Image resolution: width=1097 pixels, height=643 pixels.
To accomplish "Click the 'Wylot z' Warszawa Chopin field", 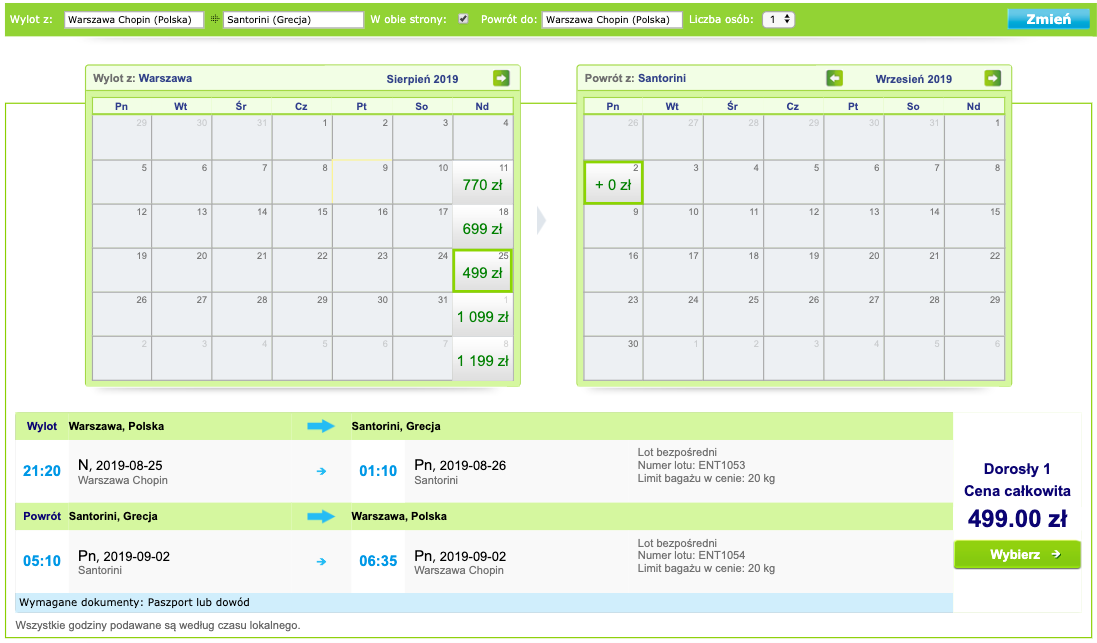I will click(x=133, y=20).
